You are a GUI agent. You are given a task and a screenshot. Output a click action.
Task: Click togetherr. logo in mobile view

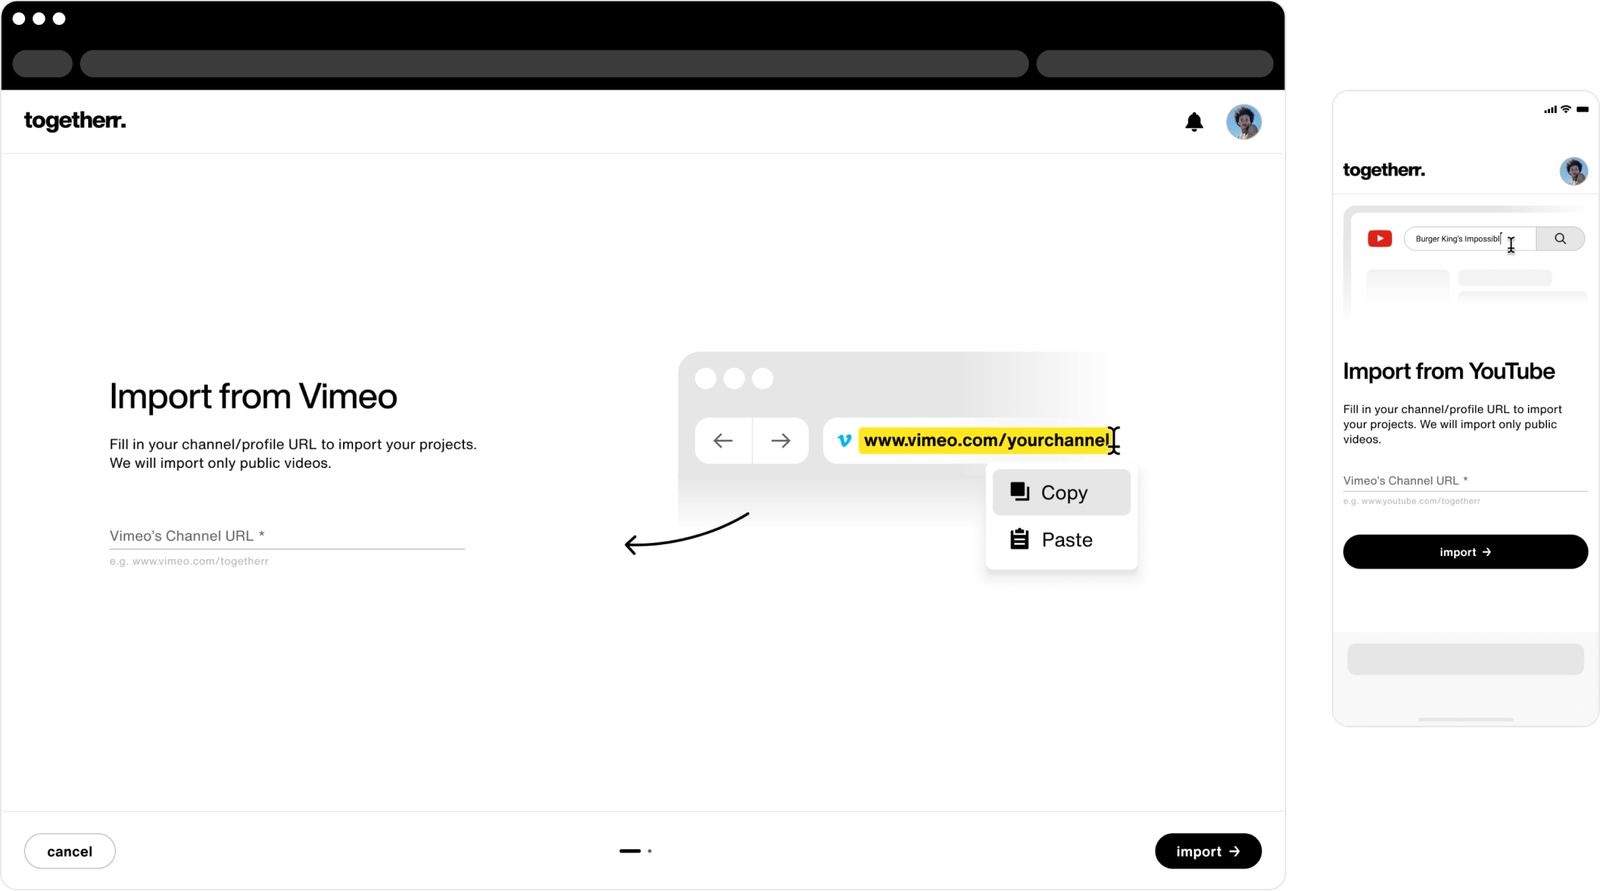(x=1384, y=170)
